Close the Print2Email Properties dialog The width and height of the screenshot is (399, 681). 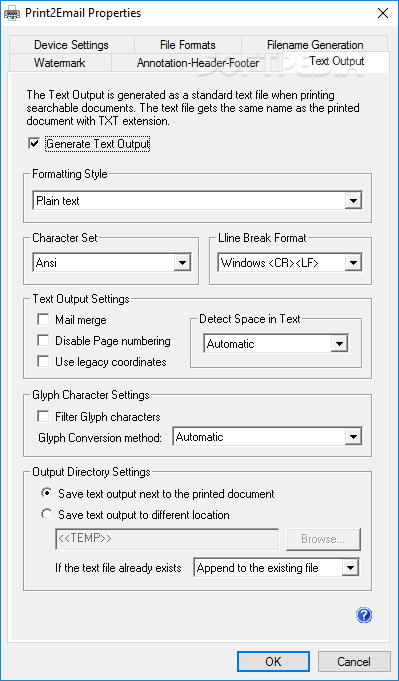click(383, 13)
